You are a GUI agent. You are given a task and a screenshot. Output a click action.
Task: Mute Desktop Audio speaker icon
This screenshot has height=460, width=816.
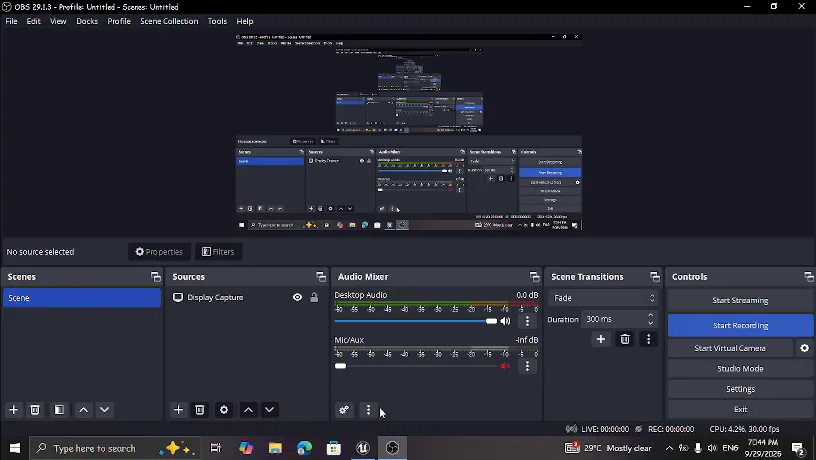point(505,321)
